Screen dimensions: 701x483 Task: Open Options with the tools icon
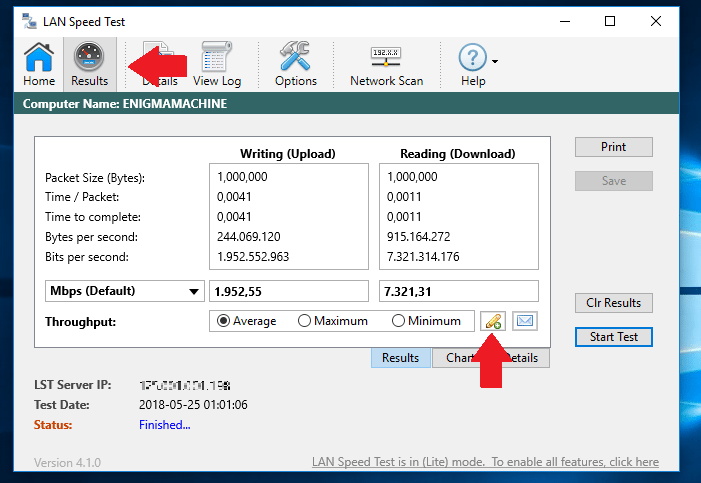(296, 64)
